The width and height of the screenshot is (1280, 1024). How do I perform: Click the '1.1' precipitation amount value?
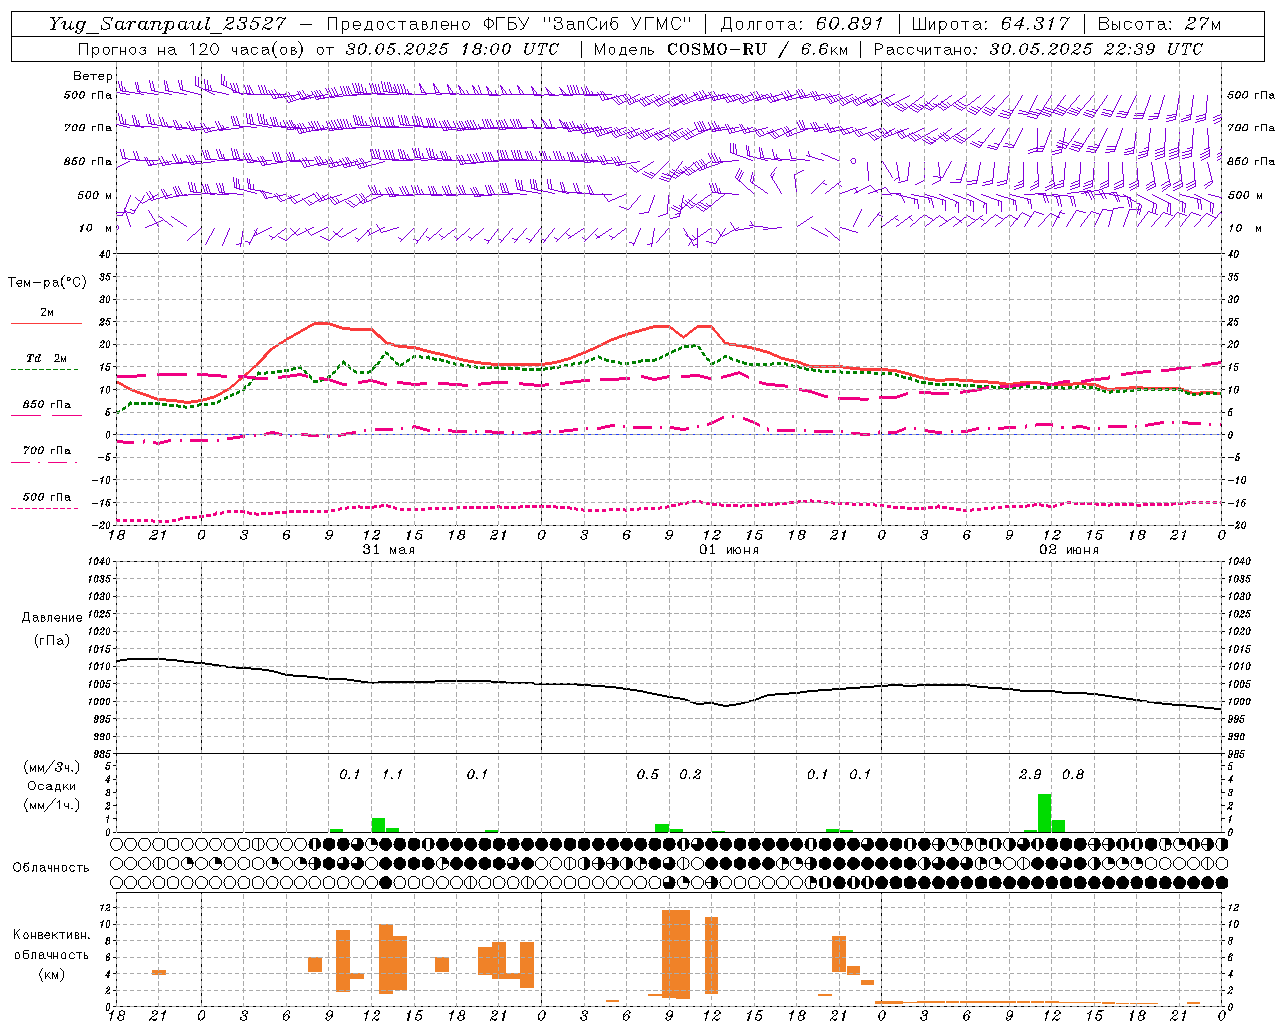pyautogui.click(x=392, y=774)
